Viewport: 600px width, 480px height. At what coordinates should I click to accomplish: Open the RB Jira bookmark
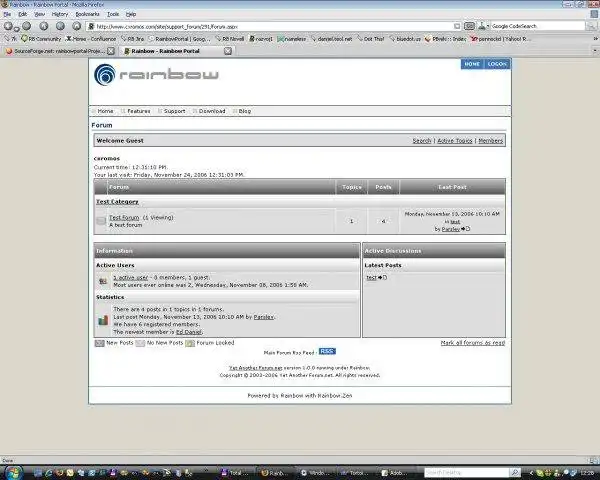tap(132, 39)
